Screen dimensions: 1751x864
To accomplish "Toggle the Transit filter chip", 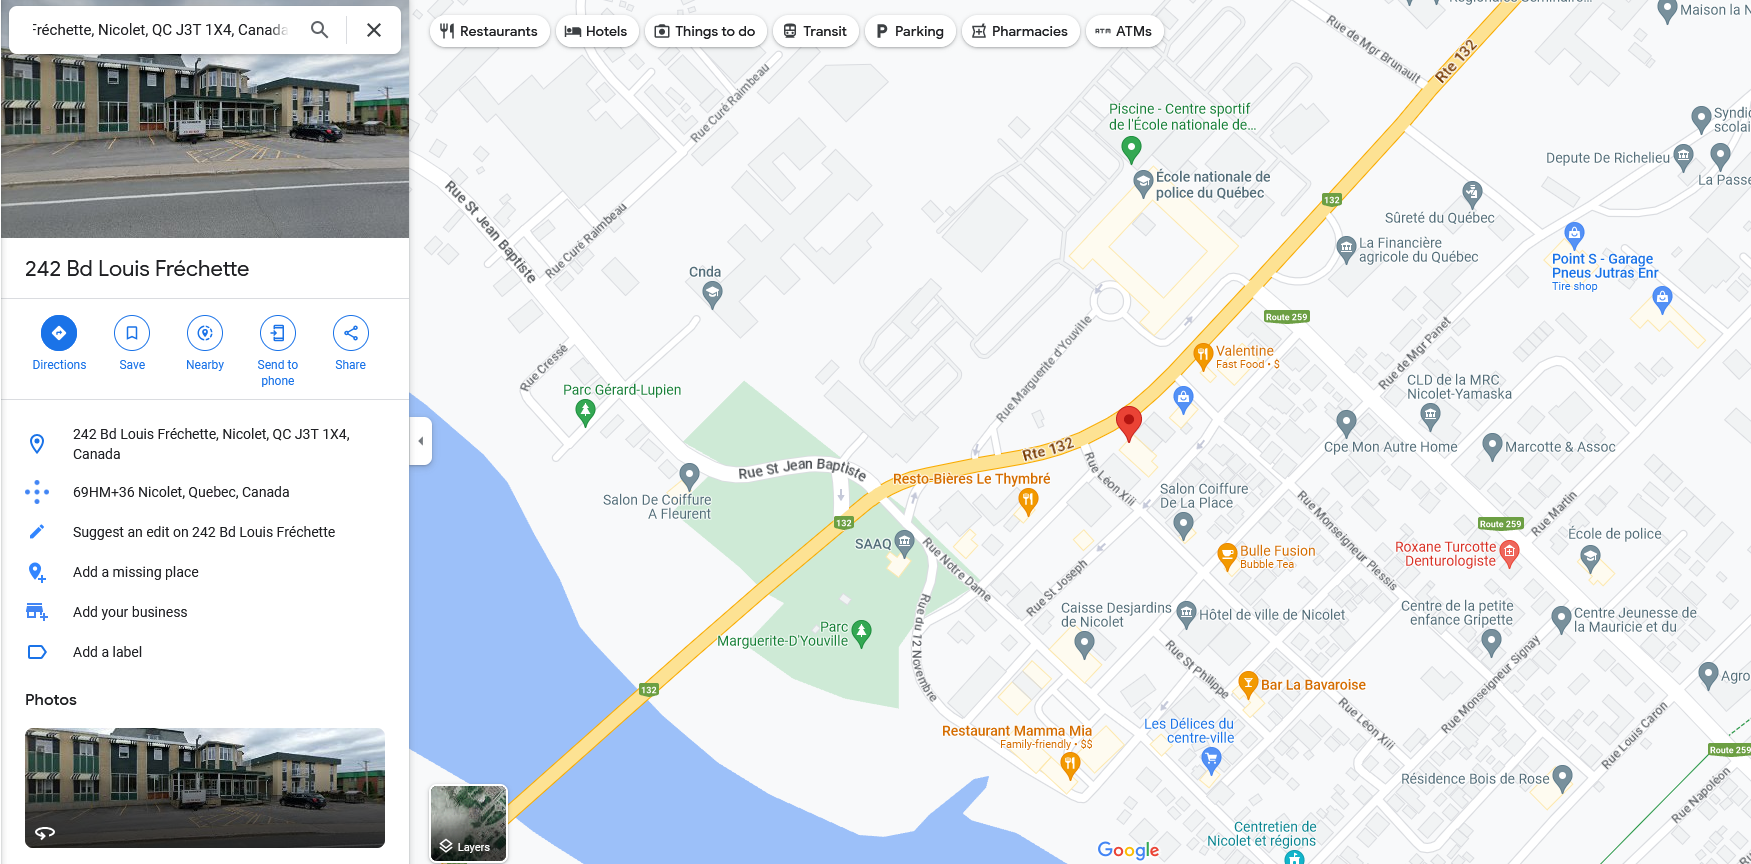I will coord(815,31).
